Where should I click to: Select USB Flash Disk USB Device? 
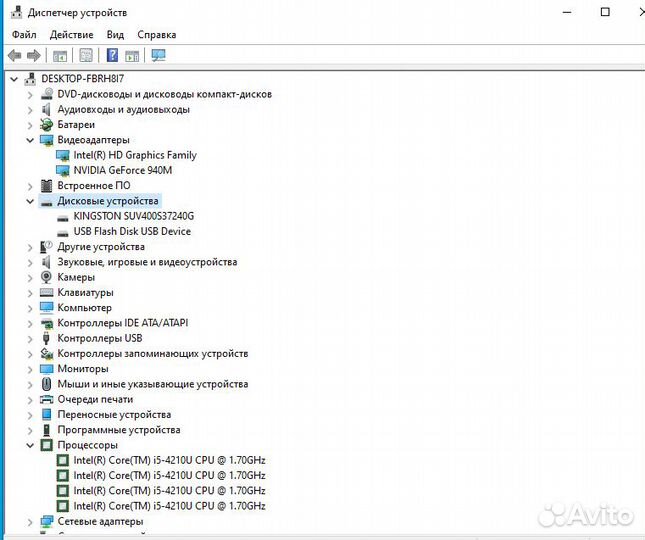coord(132,232)
